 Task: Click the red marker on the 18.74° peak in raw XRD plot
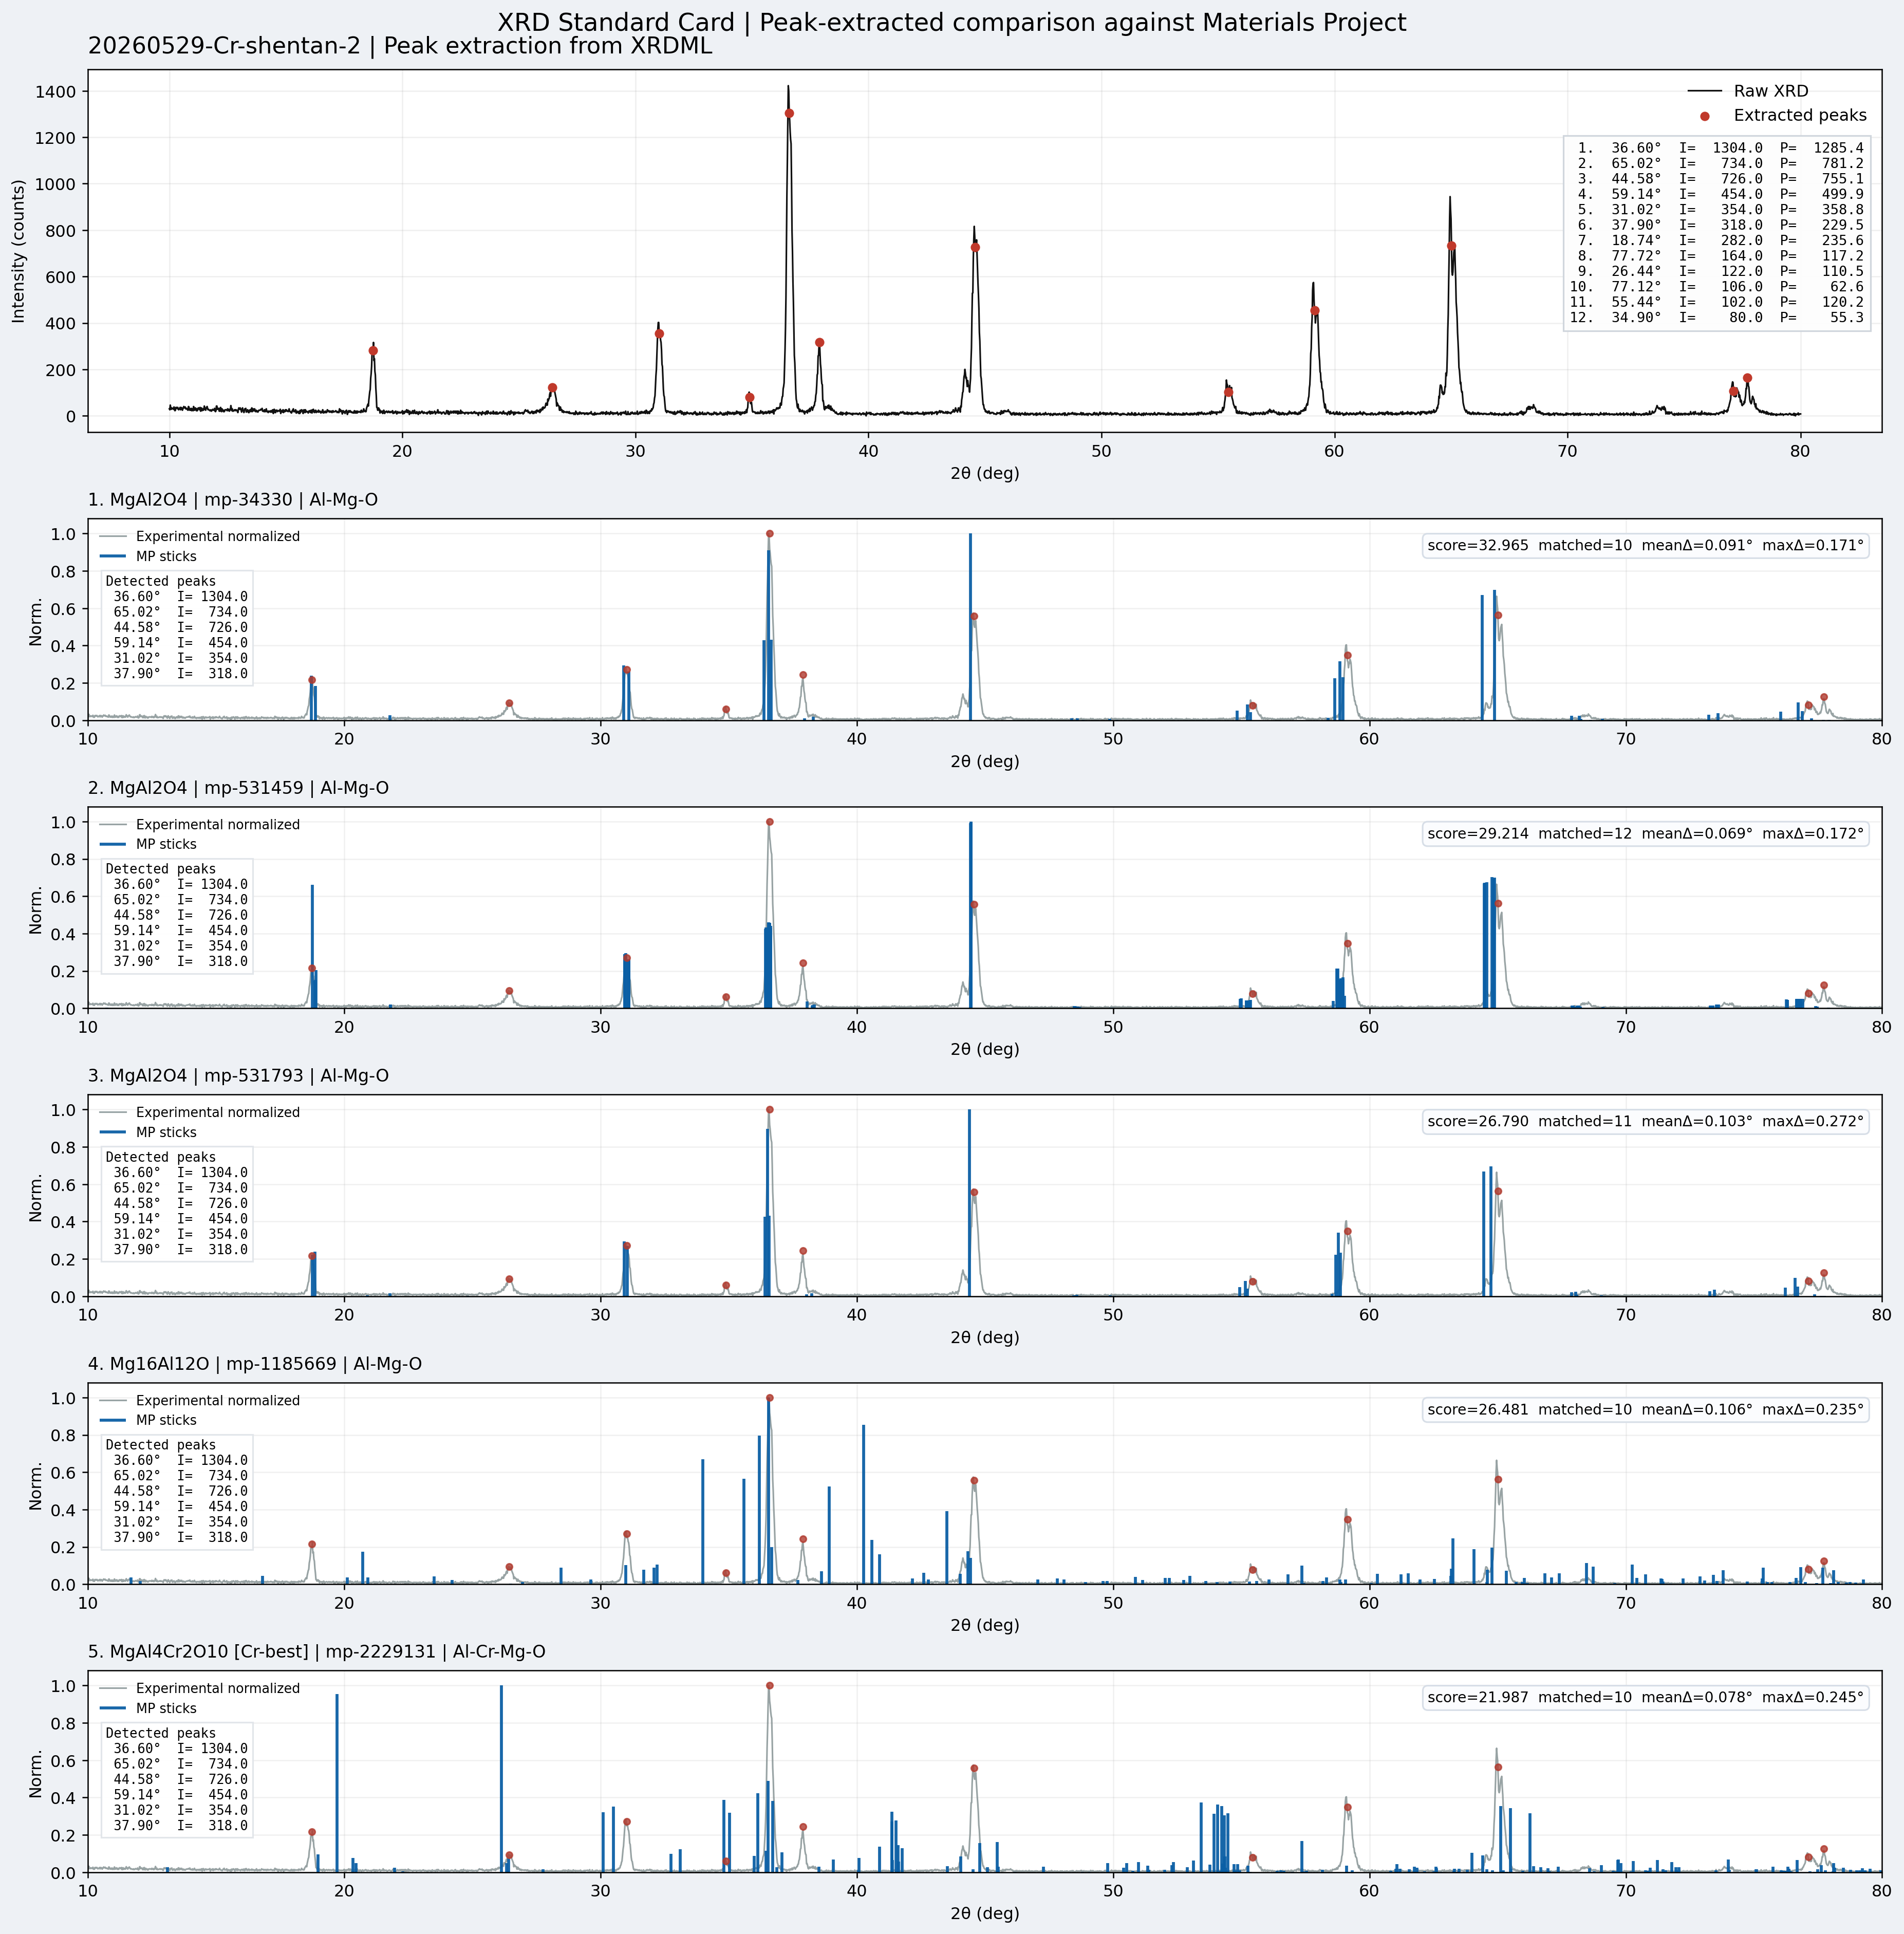pyautogui.click(x=373, y=351)
